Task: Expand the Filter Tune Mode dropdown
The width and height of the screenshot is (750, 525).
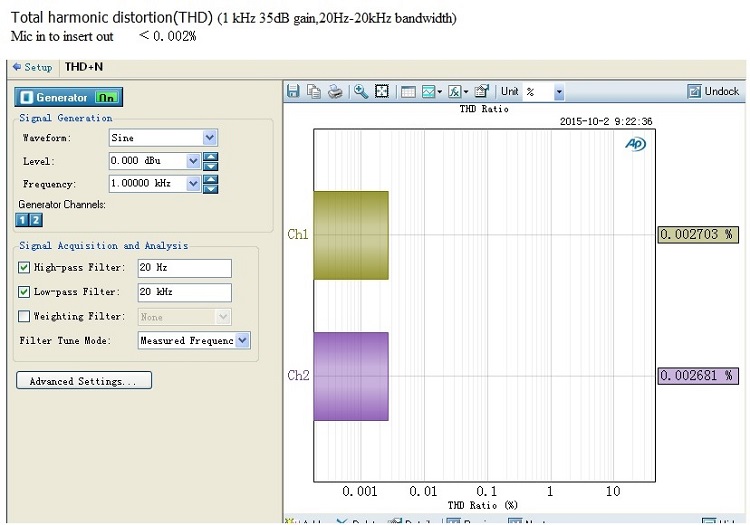Action: pyautogui.click(x=242, y=341)
